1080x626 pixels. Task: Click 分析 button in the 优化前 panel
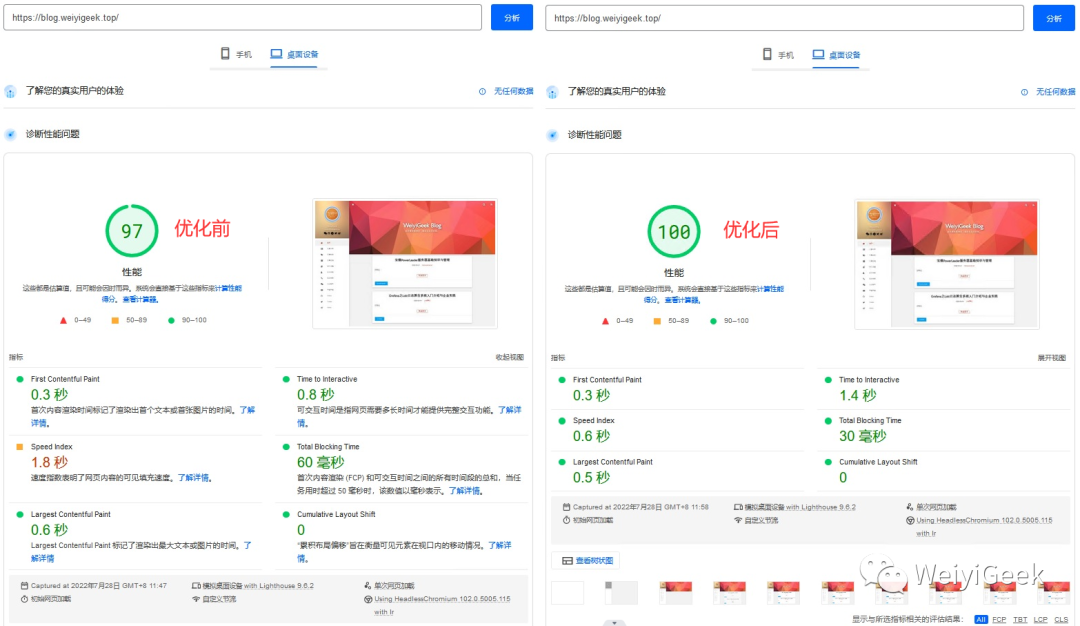[x=512, y=17]
